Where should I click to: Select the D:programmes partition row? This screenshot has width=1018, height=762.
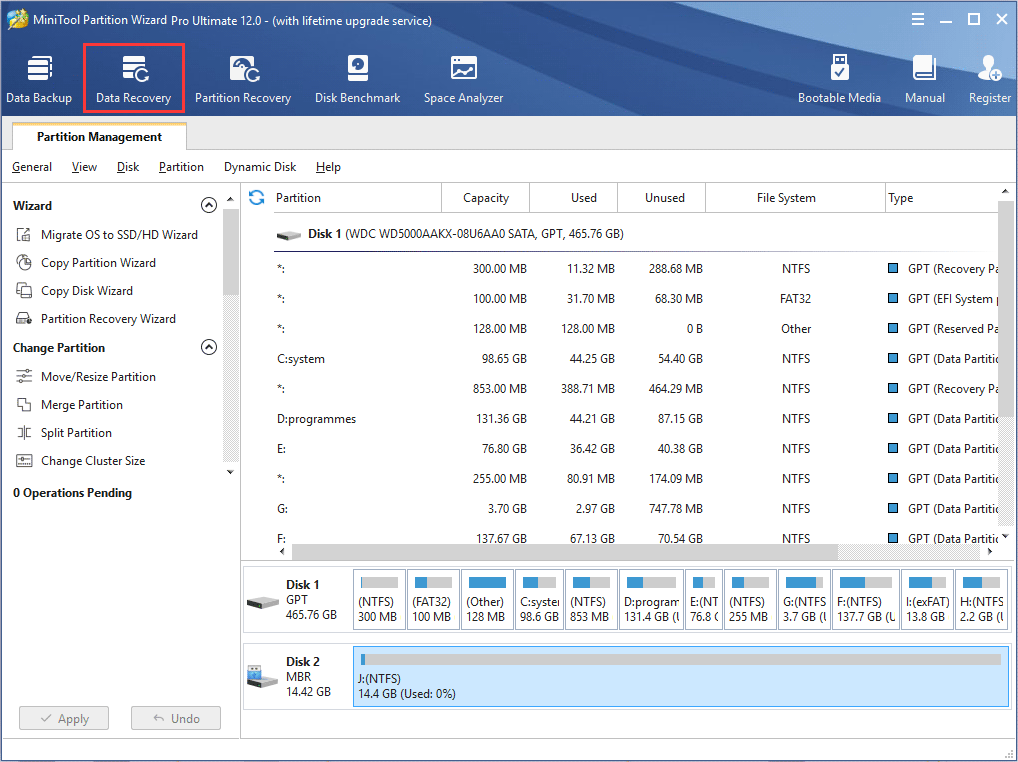coord(636,419)
